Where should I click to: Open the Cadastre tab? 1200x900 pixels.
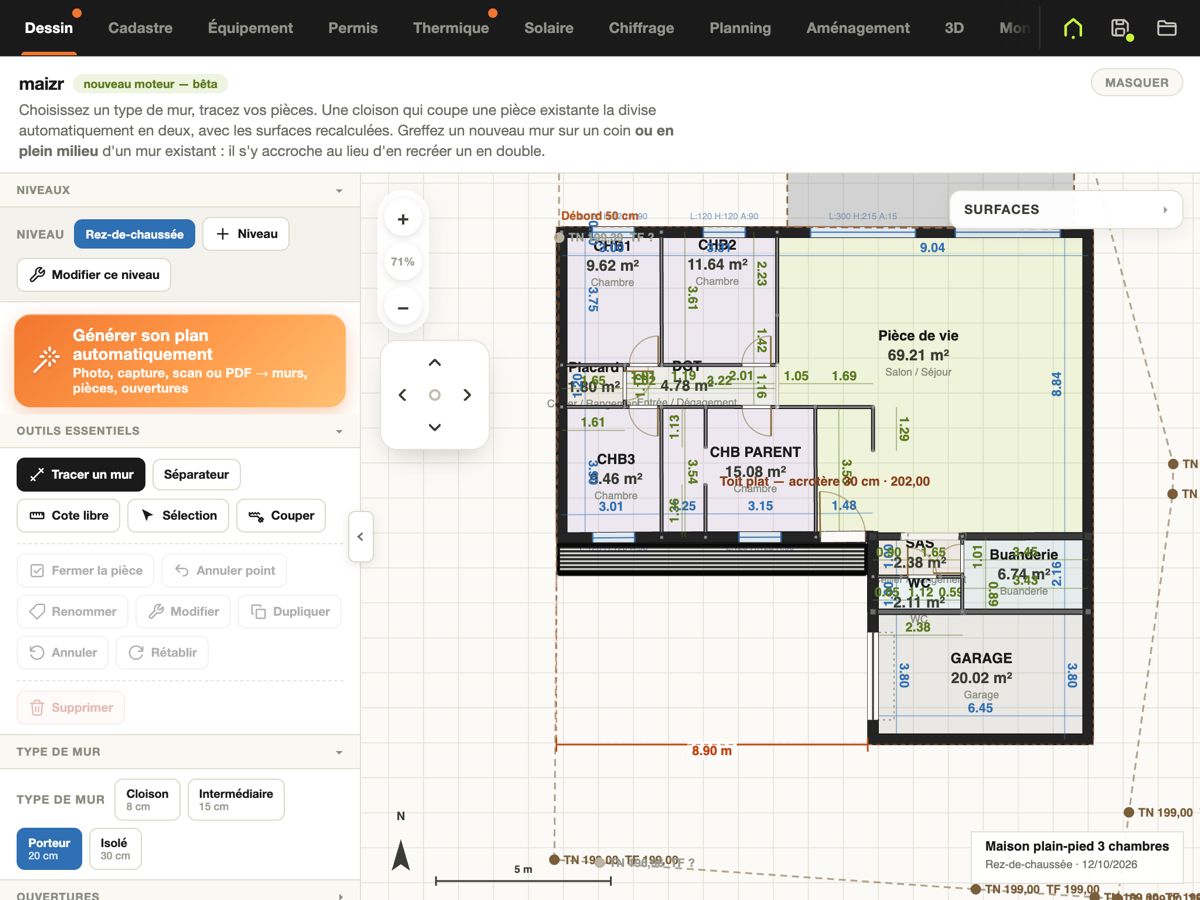140,28
